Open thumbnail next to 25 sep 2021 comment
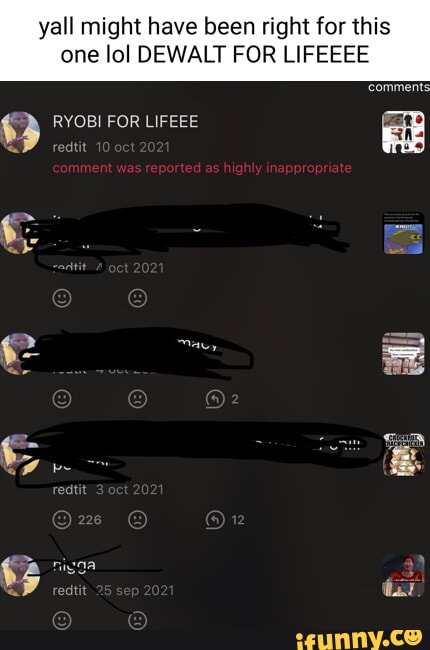430x650 pixels. [403, 575]
